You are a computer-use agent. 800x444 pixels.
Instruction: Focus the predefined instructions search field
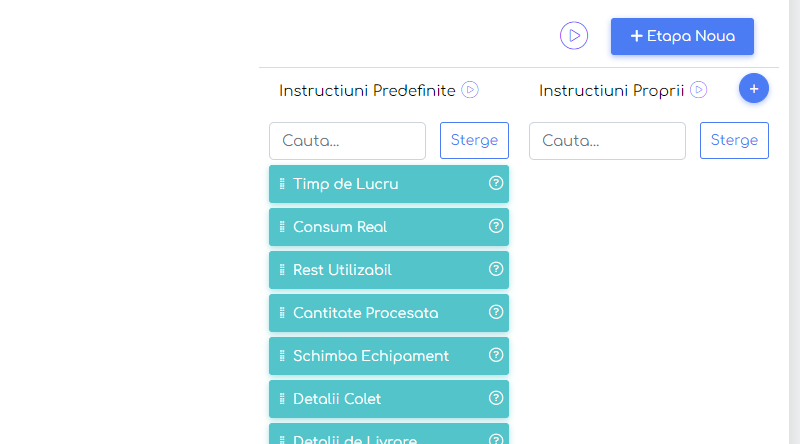click(x=347, y=141)
